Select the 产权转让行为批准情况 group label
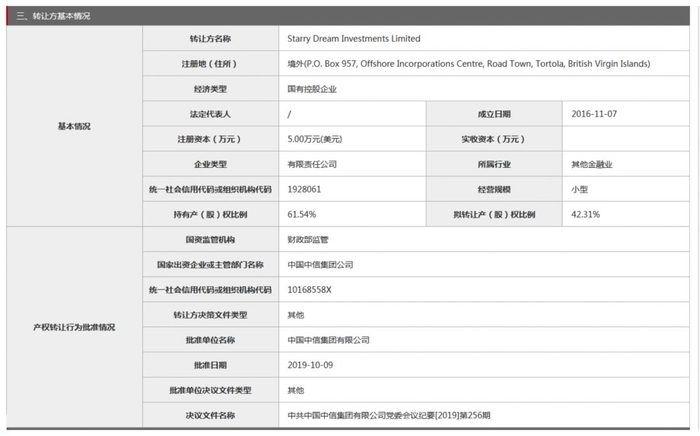The image size is (700, 436). click(74, 327)
